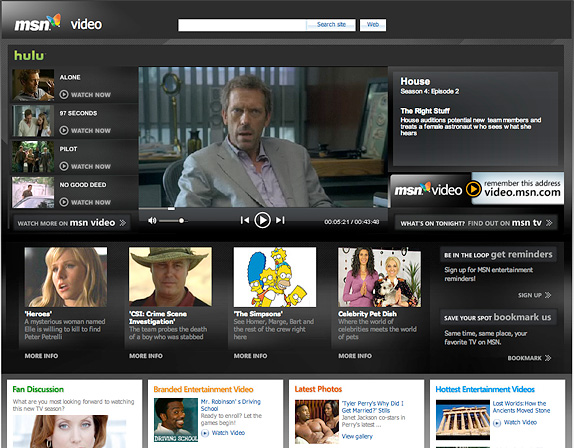The height and width of the screenshot is (448, 574).
Task: Adjust the volume slider knob
Action: (181, 221)
